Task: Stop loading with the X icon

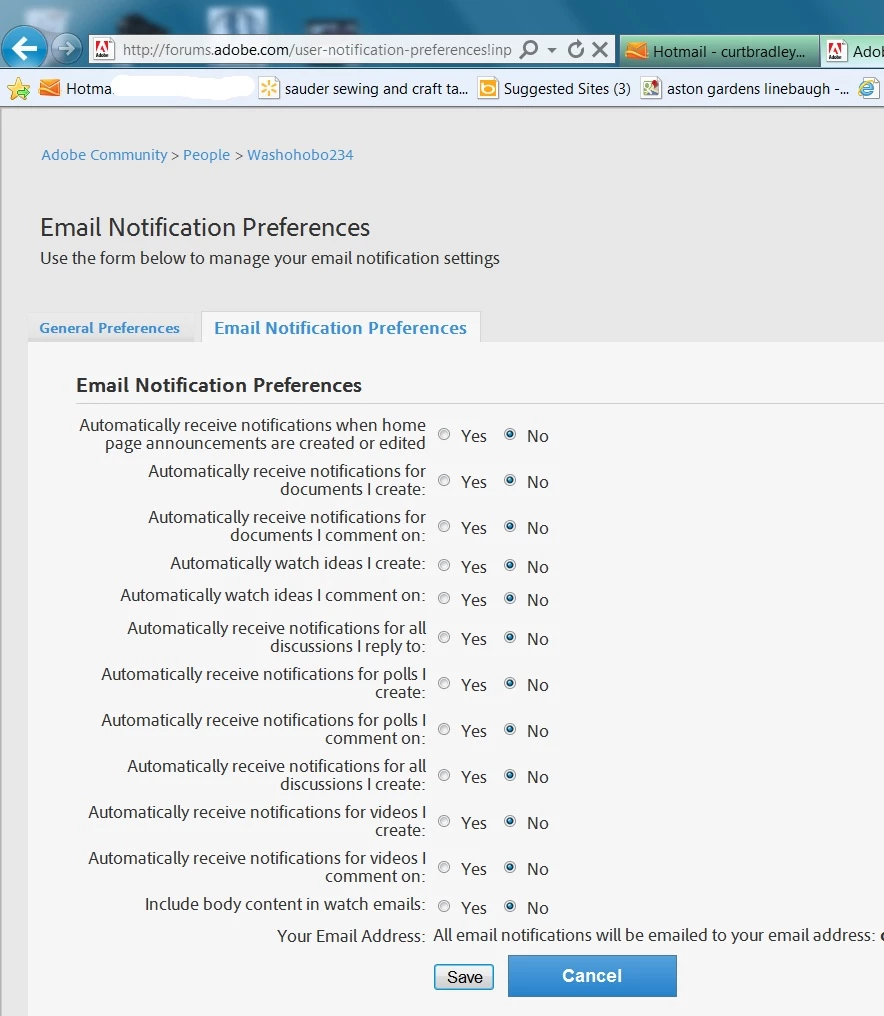Action: pos(600,49)
